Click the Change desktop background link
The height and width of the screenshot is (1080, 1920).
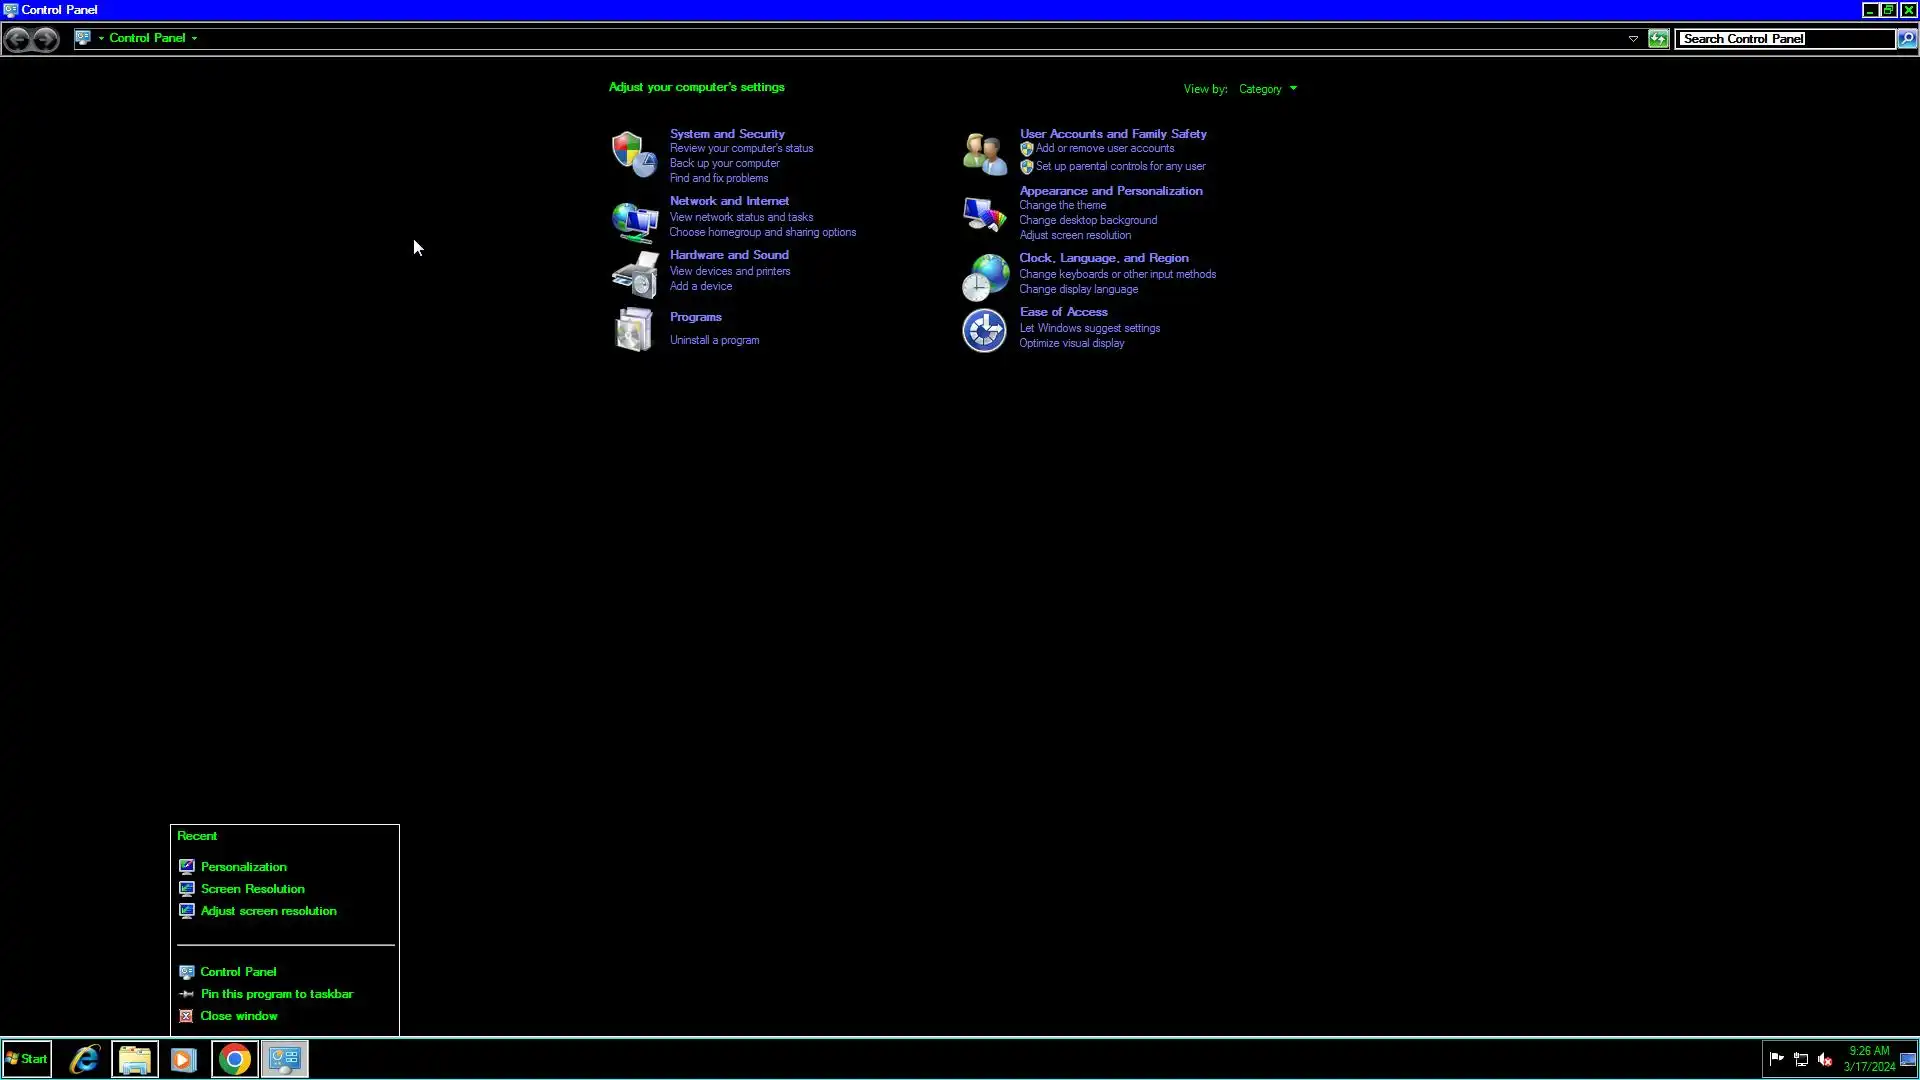1088,220
